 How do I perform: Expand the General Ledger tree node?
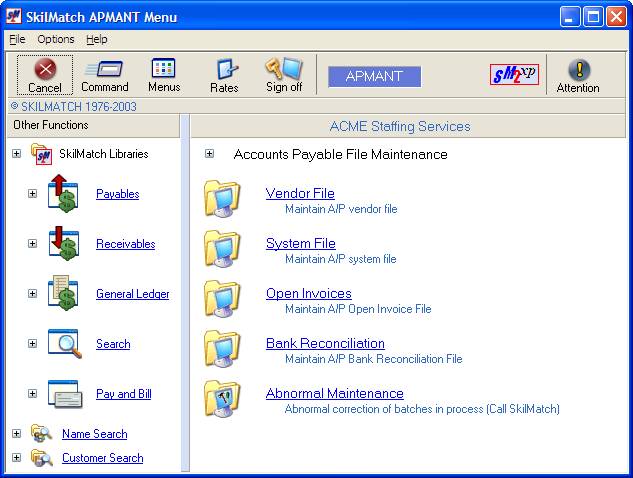point(32,294)
